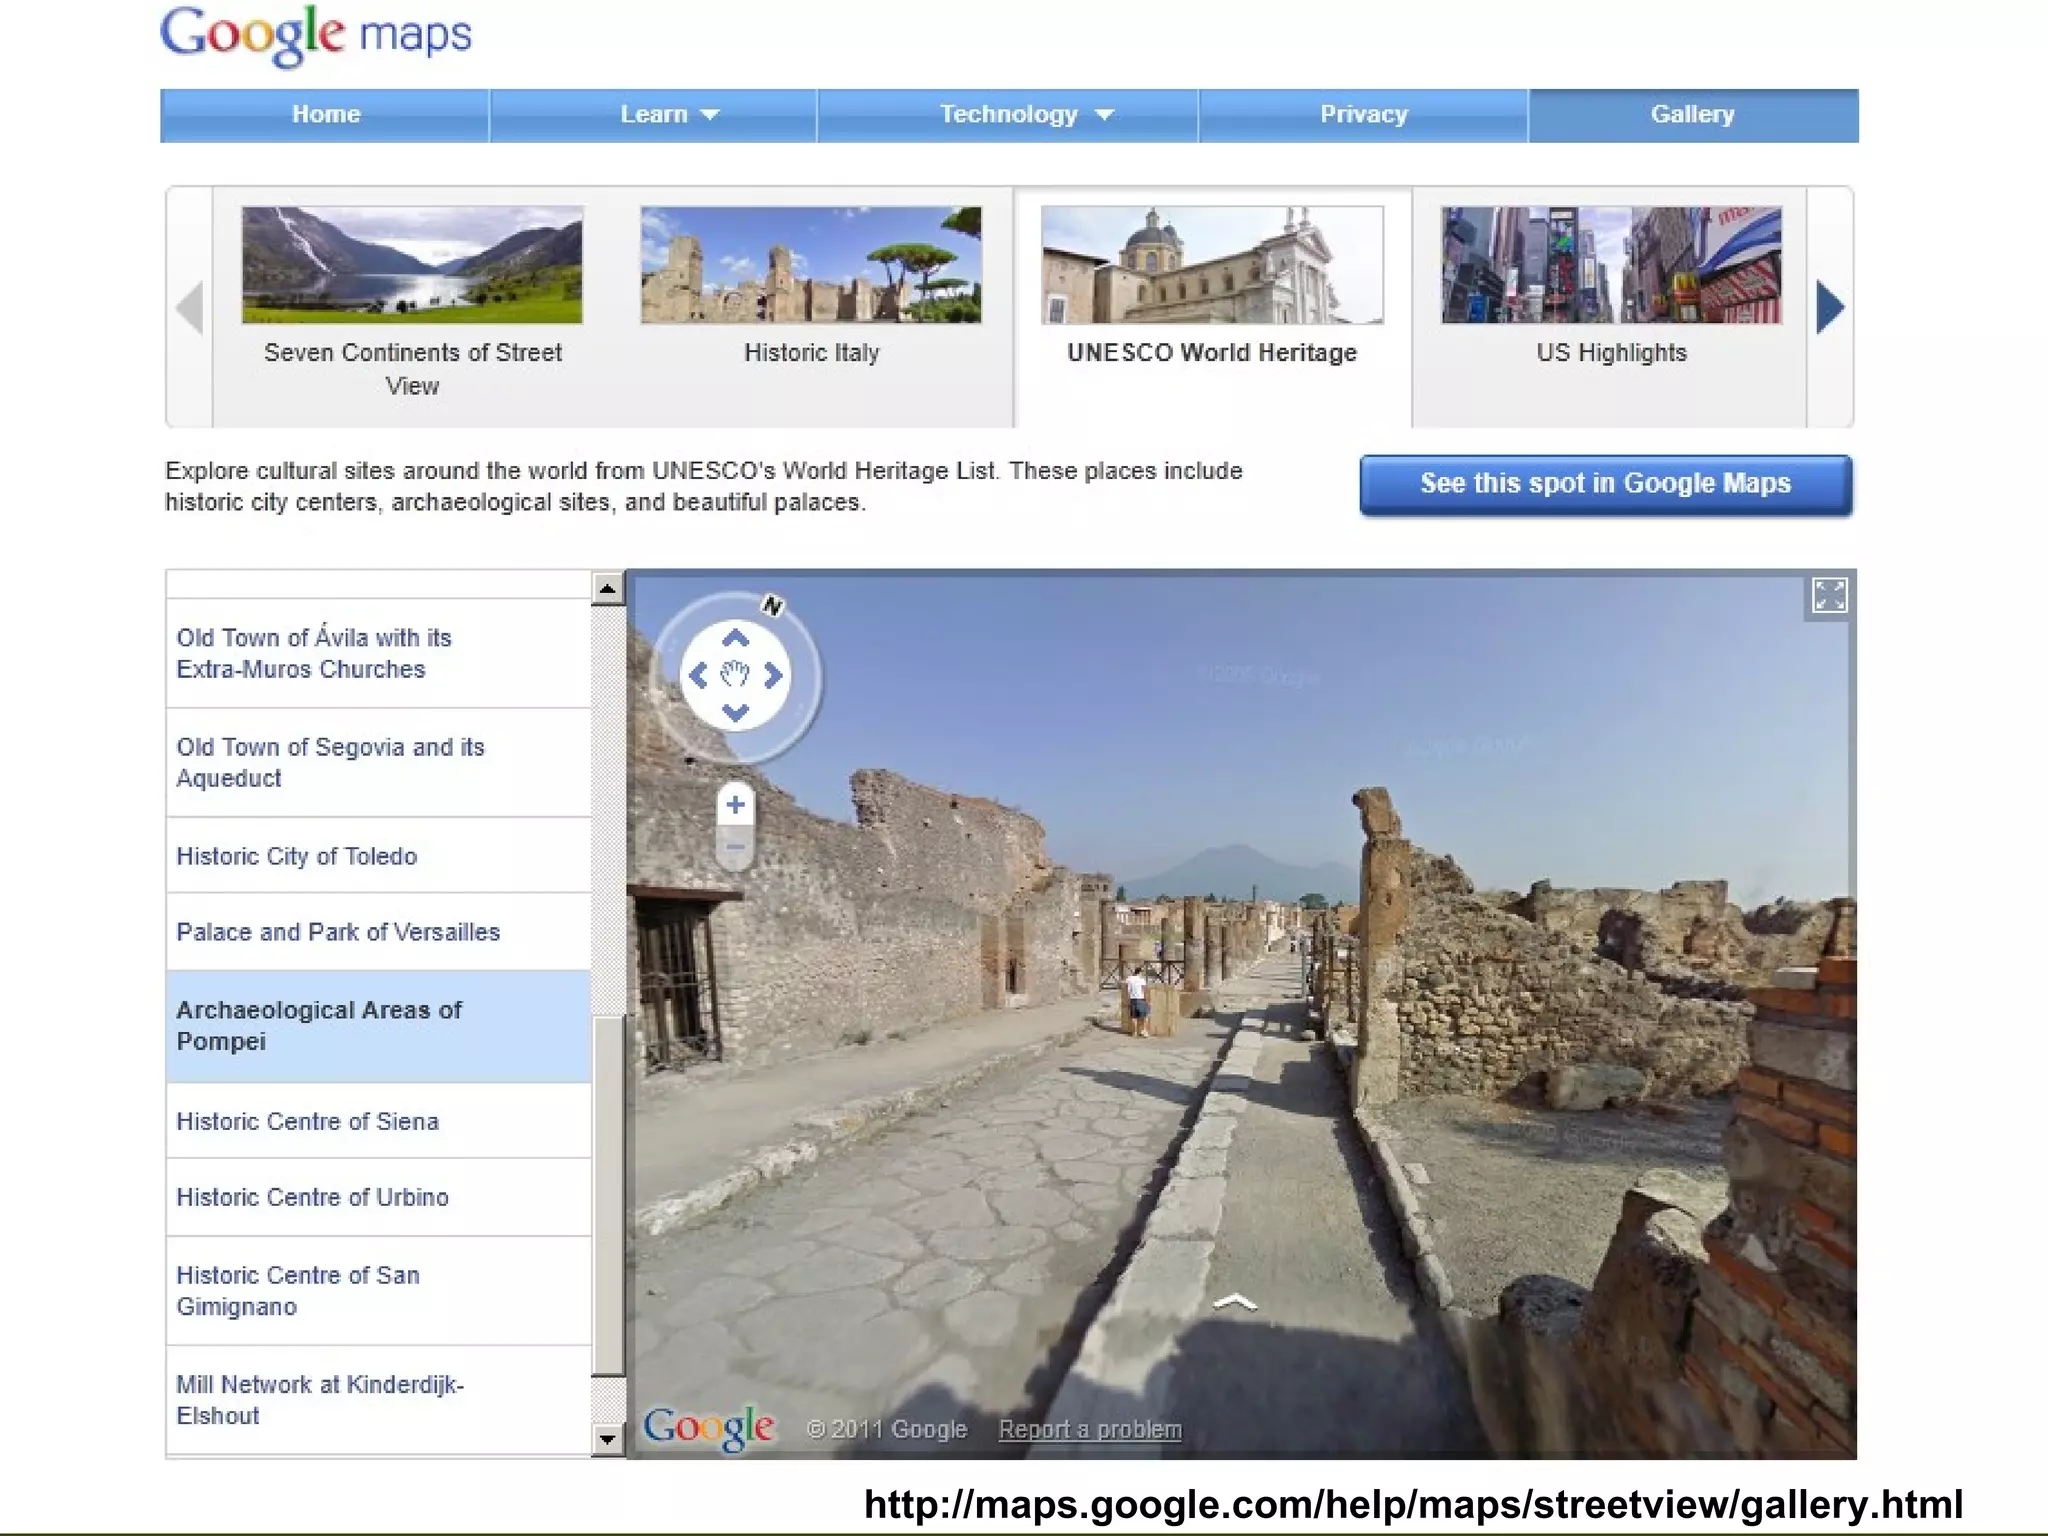Select the Gallery tab

pos(1692,115)
